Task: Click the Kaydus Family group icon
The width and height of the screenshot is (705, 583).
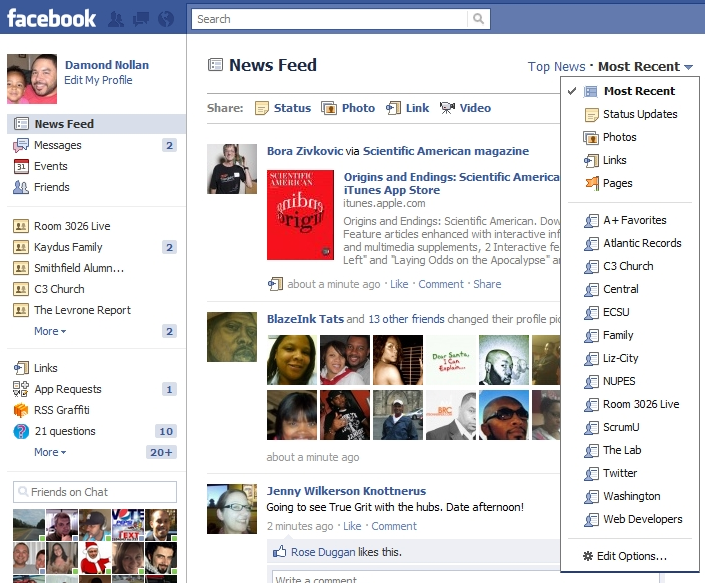Action: [21, 247]
